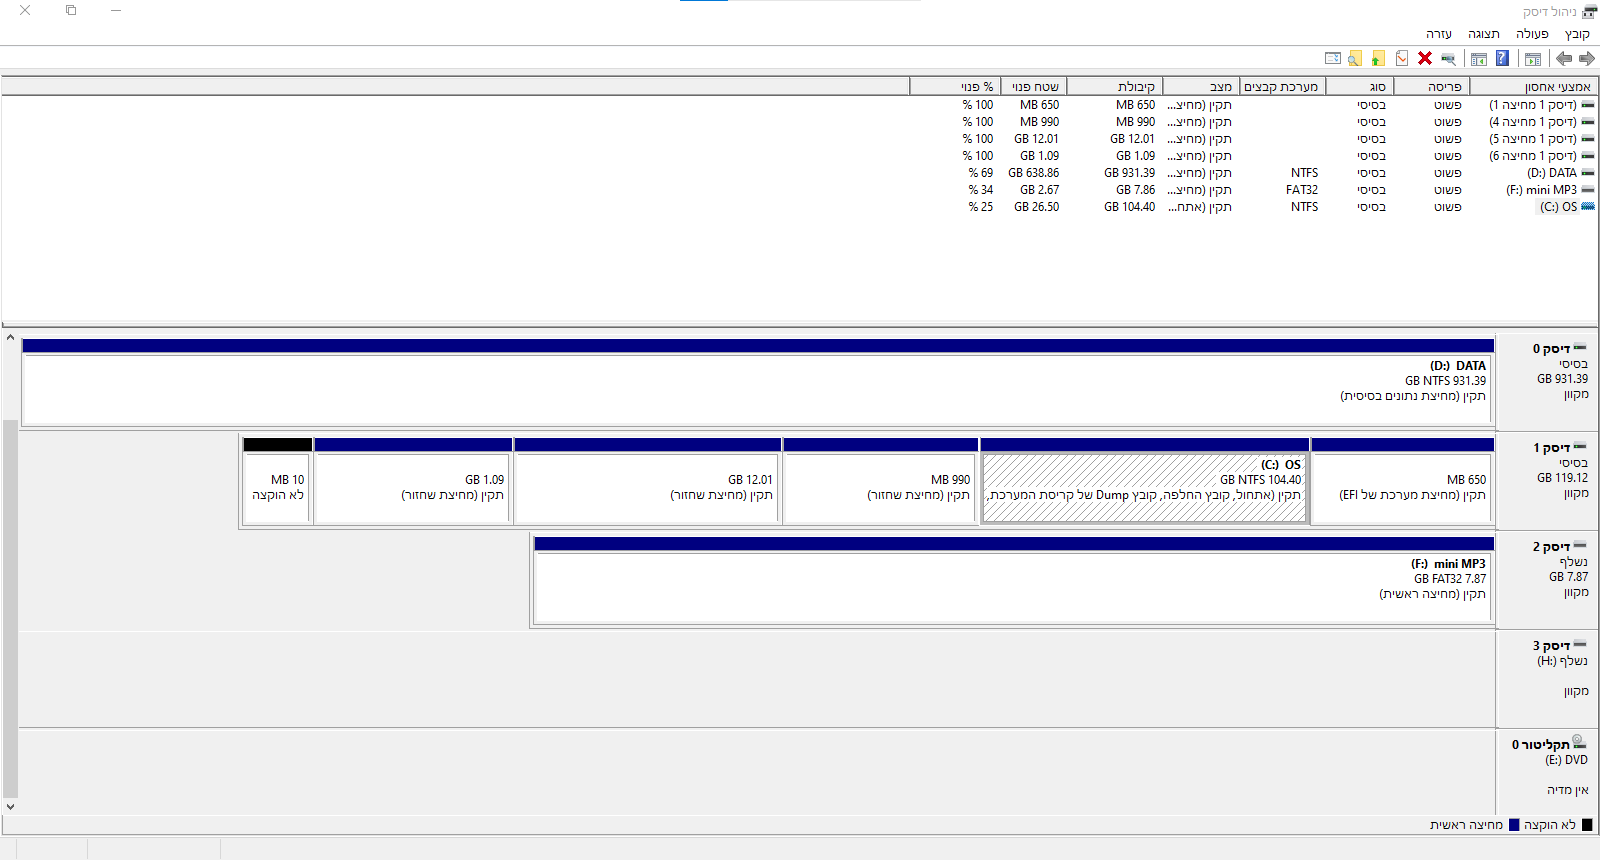Open the קובץ menu
The width and height of the screenshot is (1600, 860).
(1577, 34)
